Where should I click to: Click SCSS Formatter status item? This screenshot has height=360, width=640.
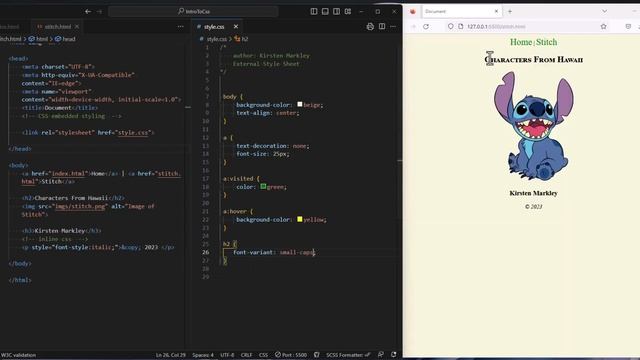348,355
